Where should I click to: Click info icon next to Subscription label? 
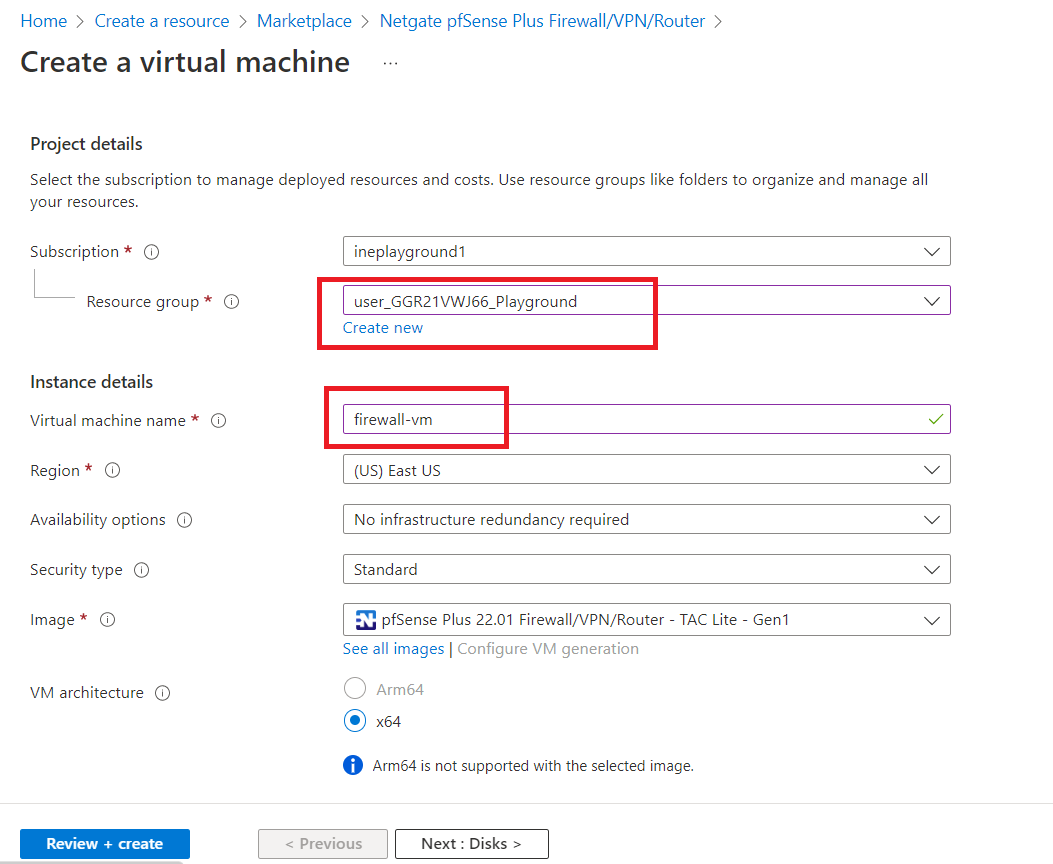point(152,252)
